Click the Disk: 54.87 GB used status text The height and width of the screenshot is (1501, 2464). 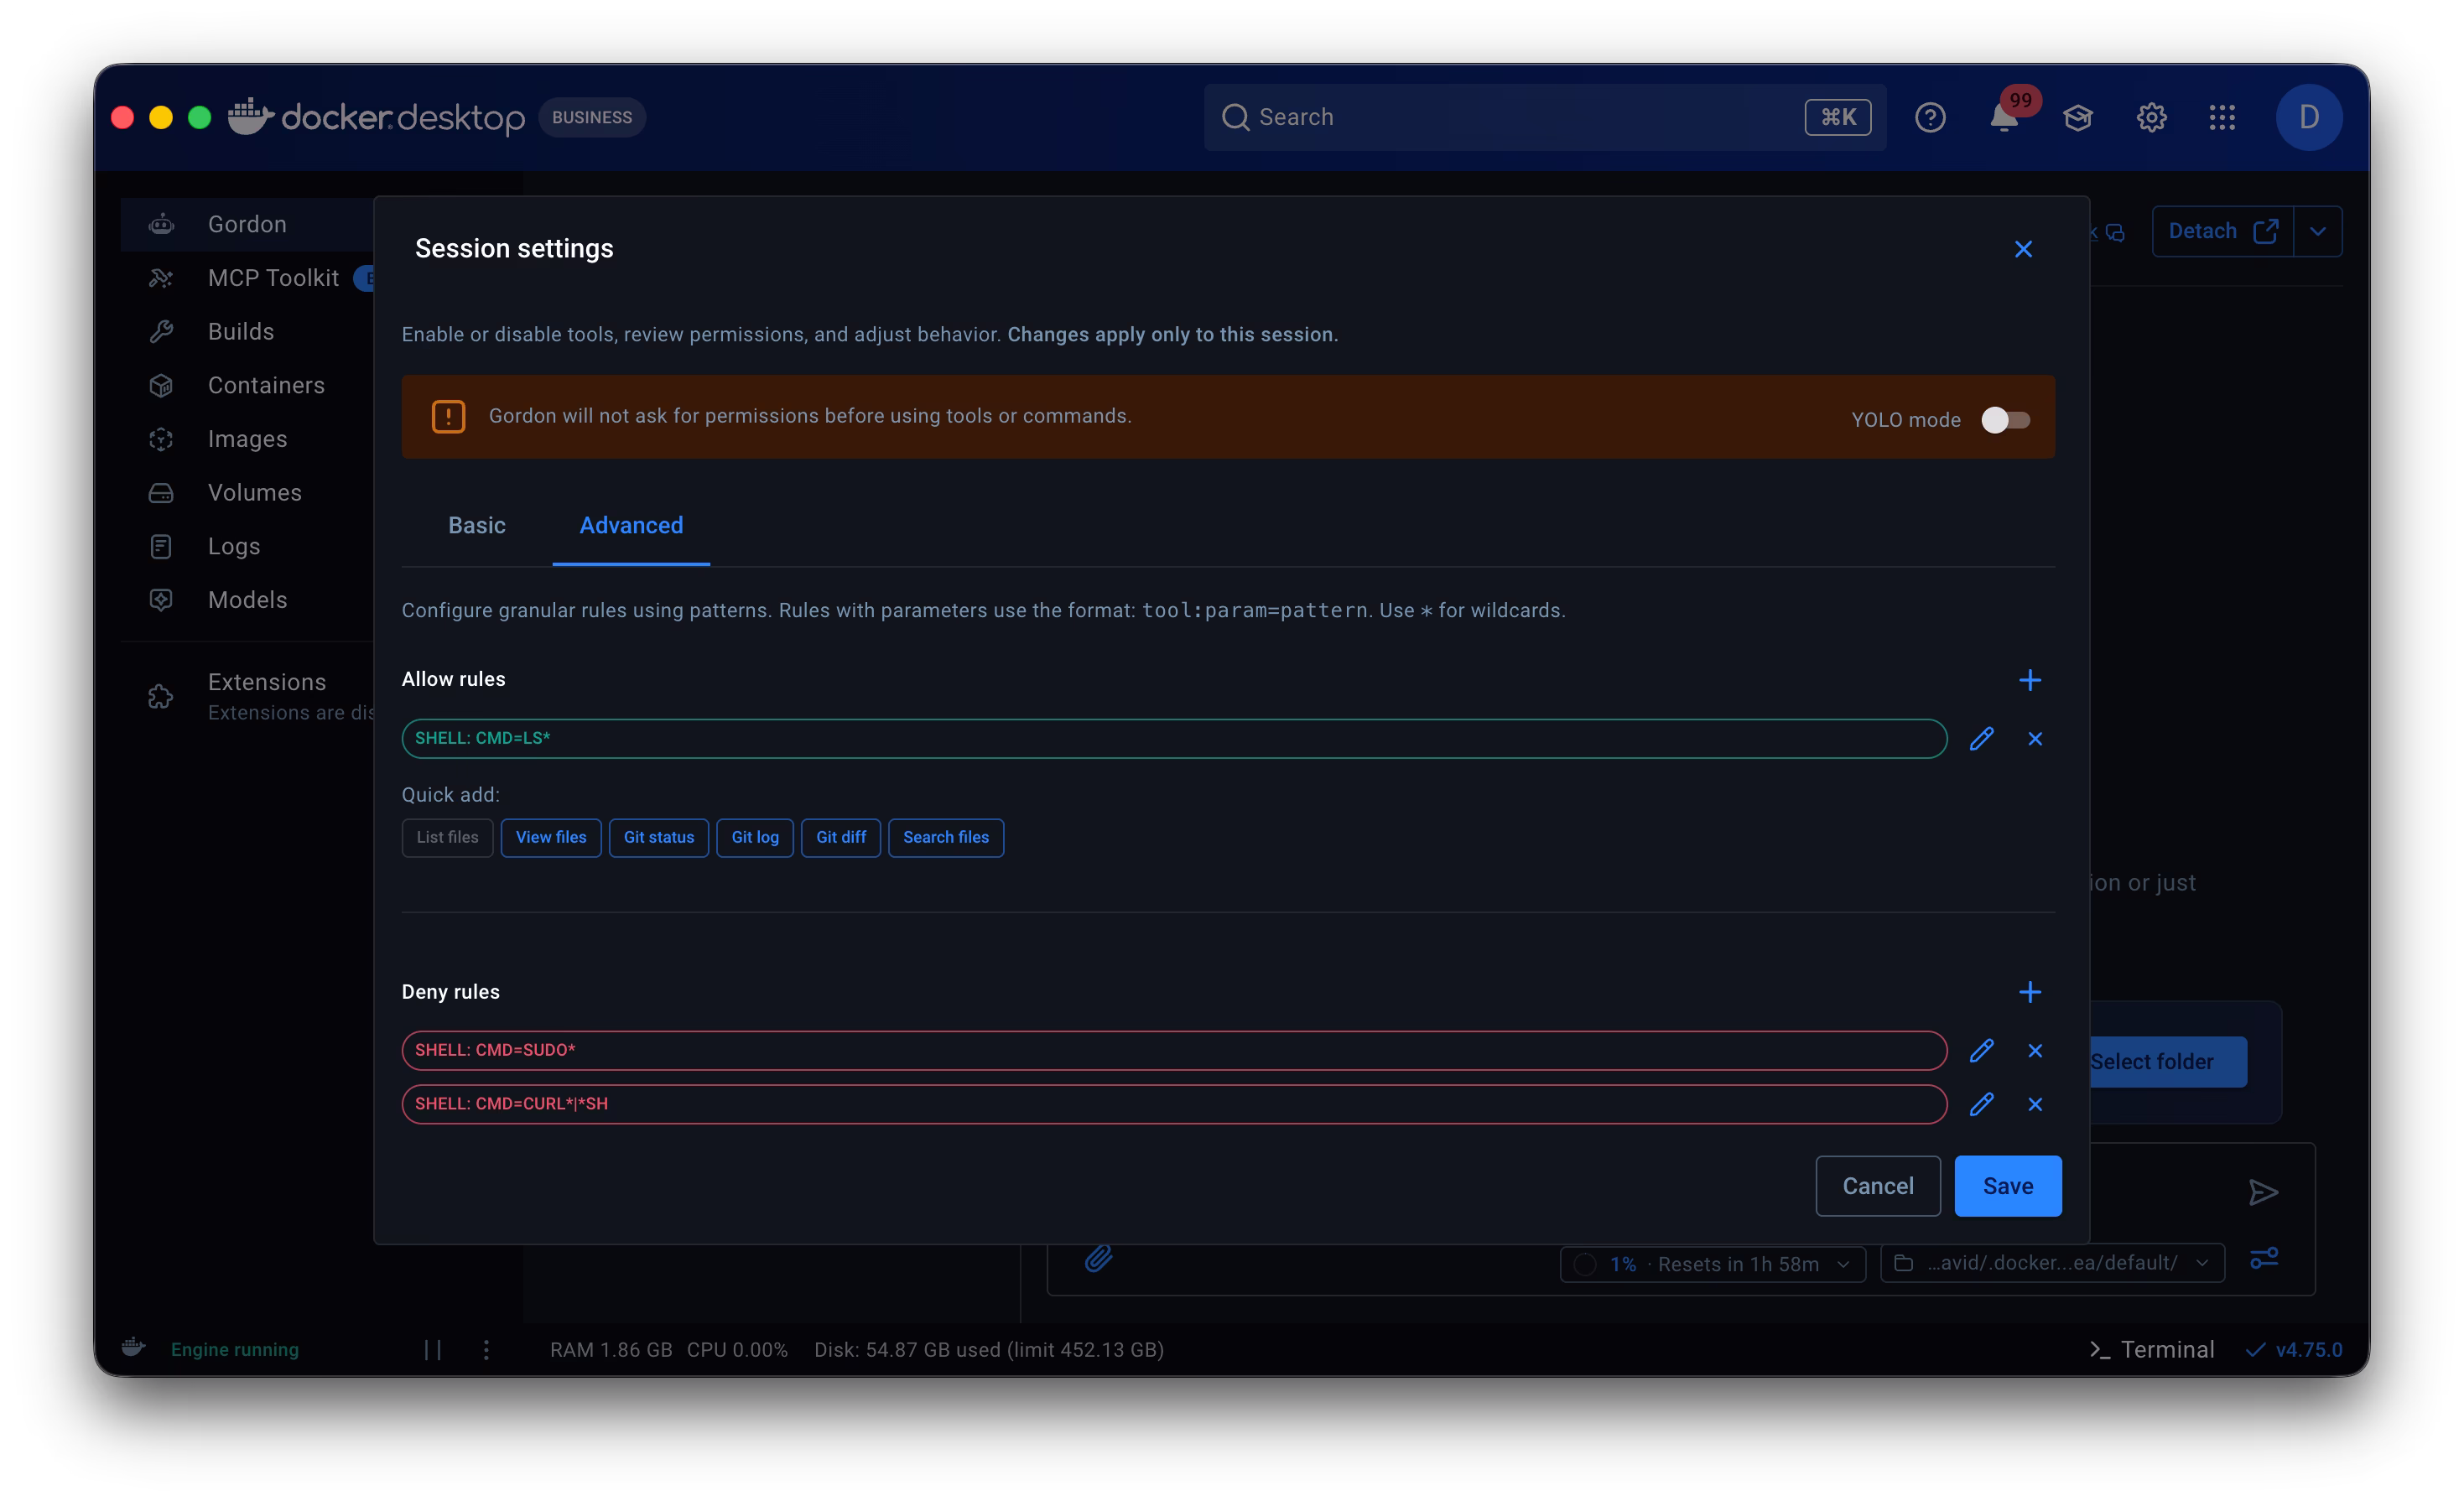pyautogui.click(x=988, y=1349)
